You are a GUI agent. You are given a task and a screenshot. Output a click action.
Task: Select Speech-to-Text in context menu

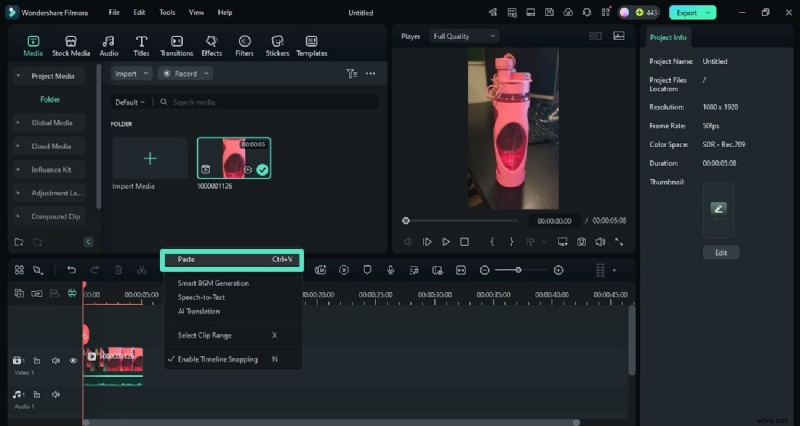pos(201,297)
